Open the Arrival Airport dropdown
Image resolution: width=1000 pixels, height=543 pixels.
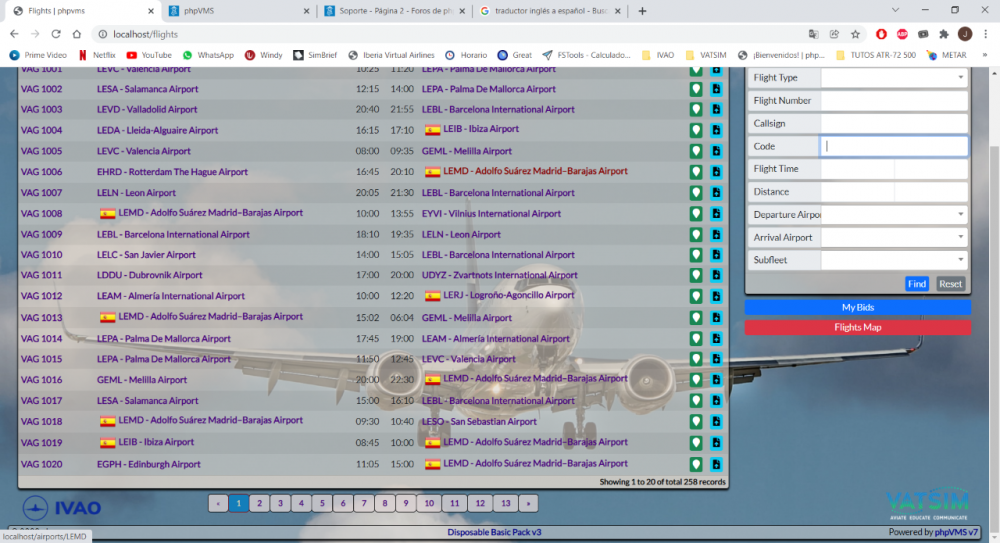click(893, 237)
